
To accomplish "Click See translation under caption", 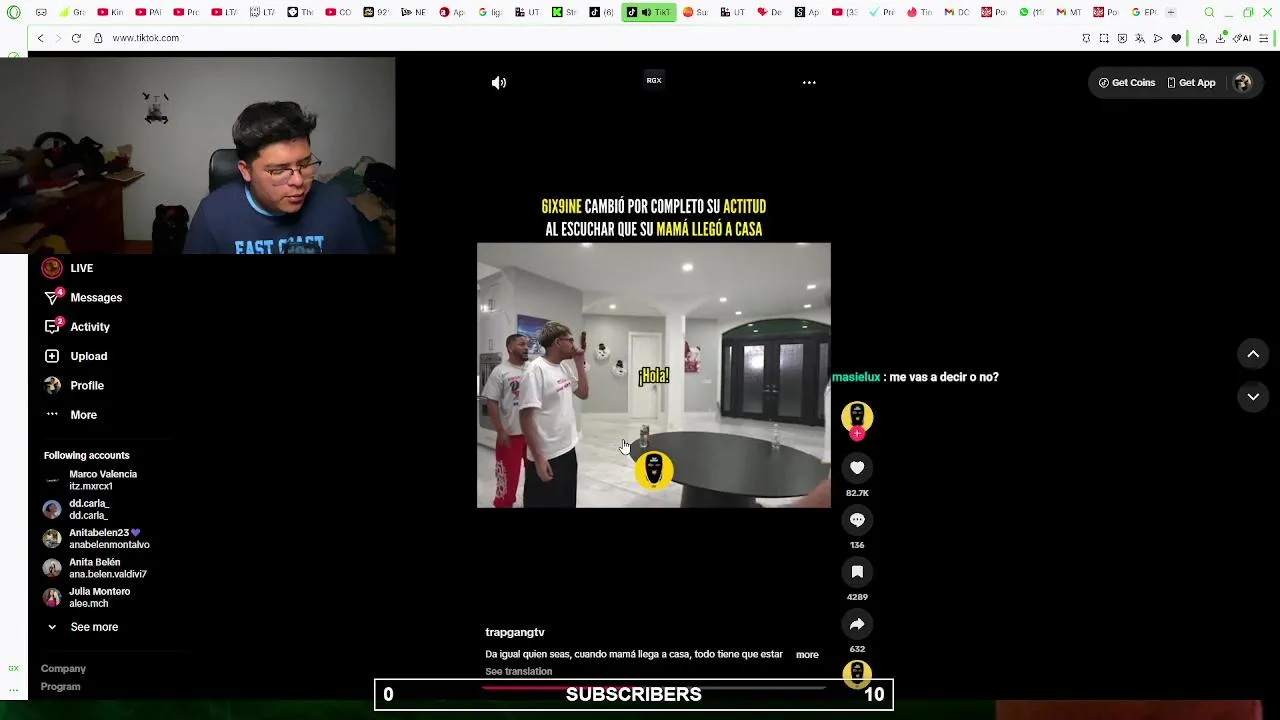I will (518, 672).
